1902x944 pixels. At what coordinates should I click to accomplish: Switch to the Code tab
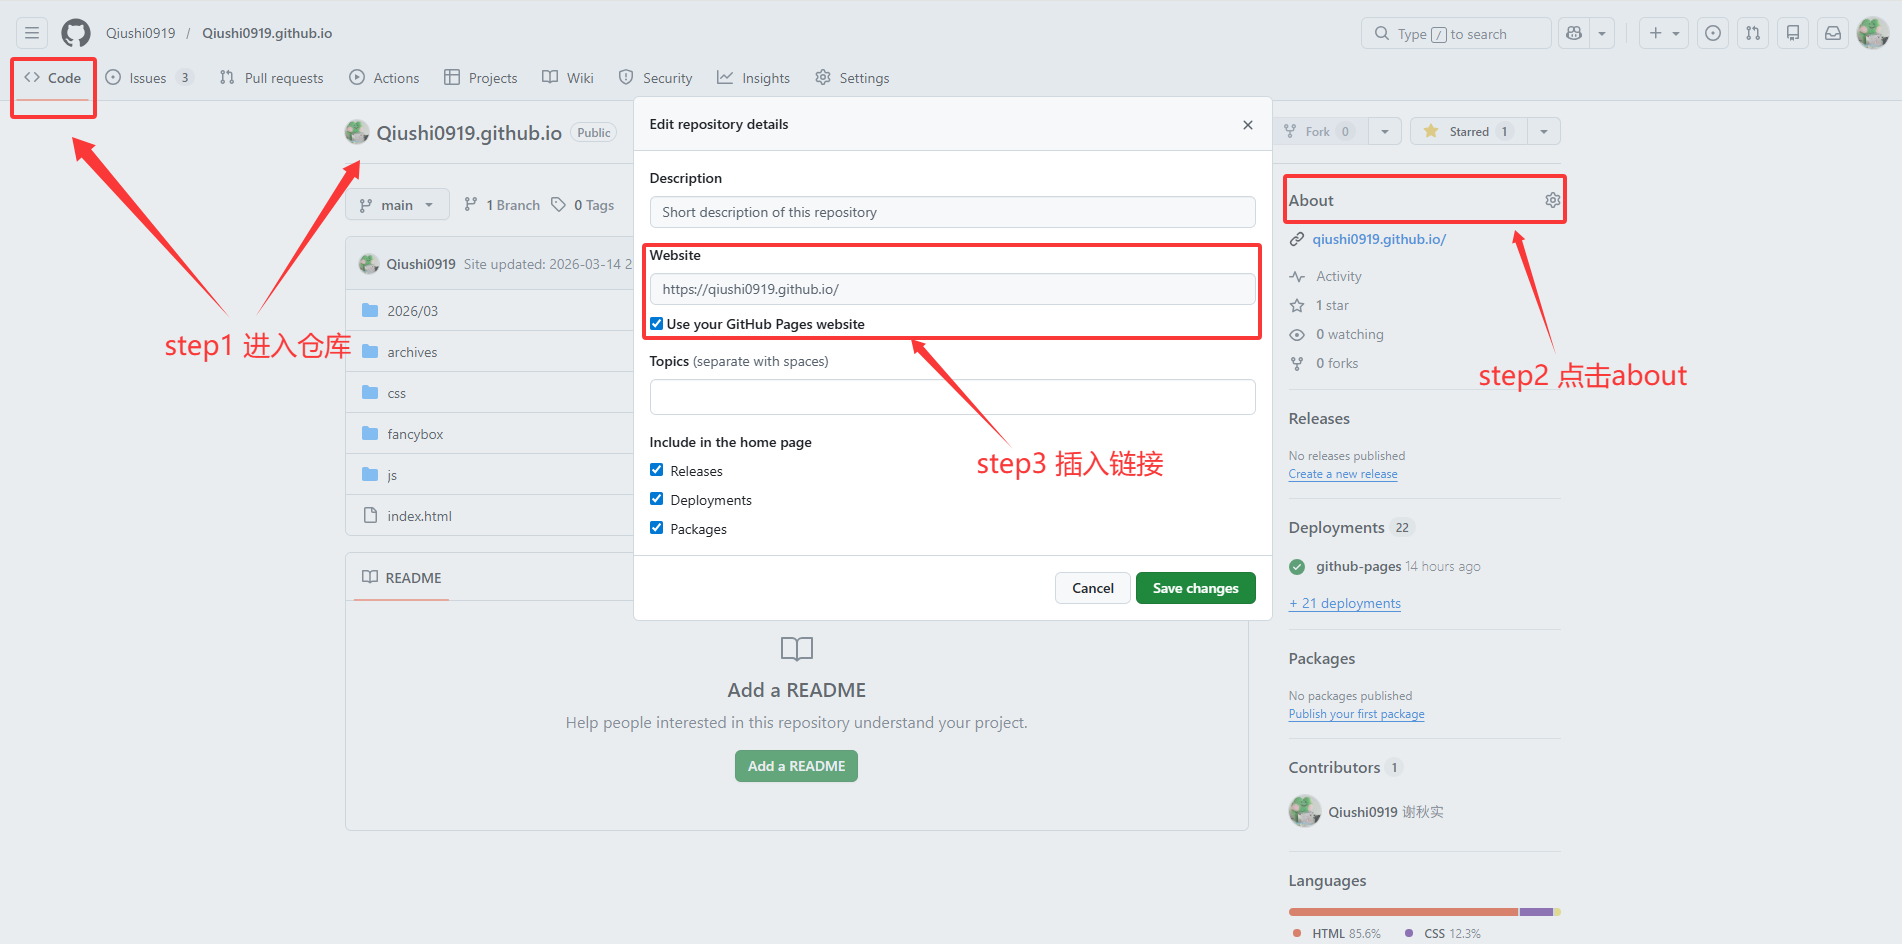(x=54, y=78)
